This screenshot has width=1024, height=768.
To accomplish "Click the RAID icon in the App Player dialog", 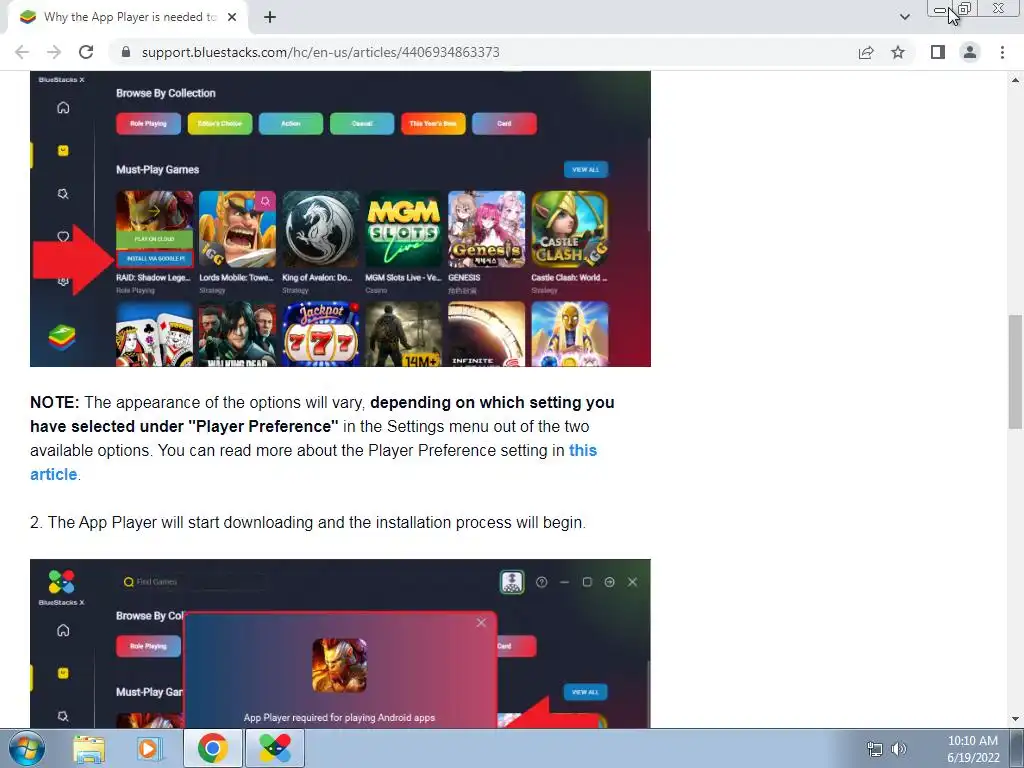I will pos(340,665).
